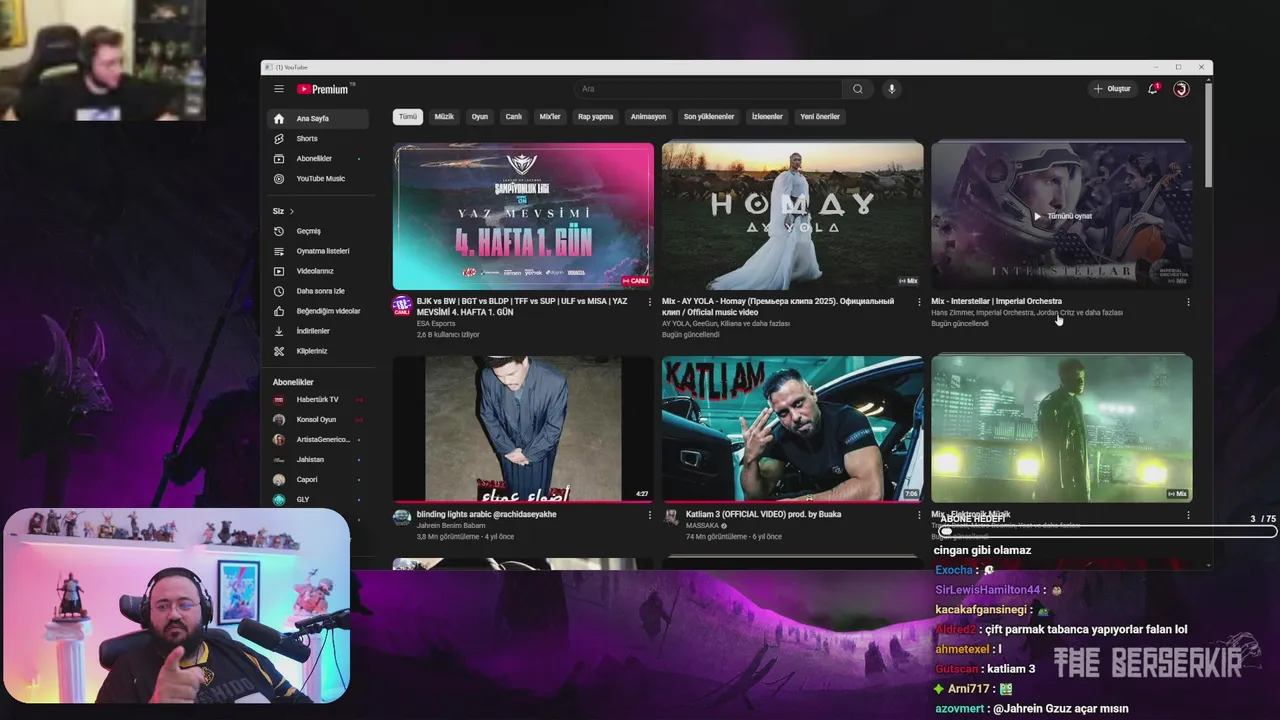
Task: Open options for AY YOLA Homay mix
Action: tap(919, 302)
